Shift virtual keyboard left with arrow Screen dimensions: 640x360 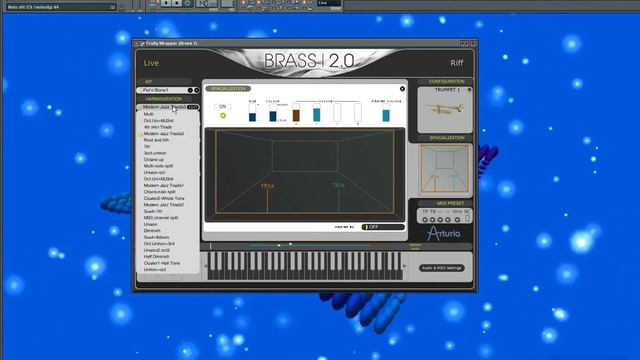(205, 266)
